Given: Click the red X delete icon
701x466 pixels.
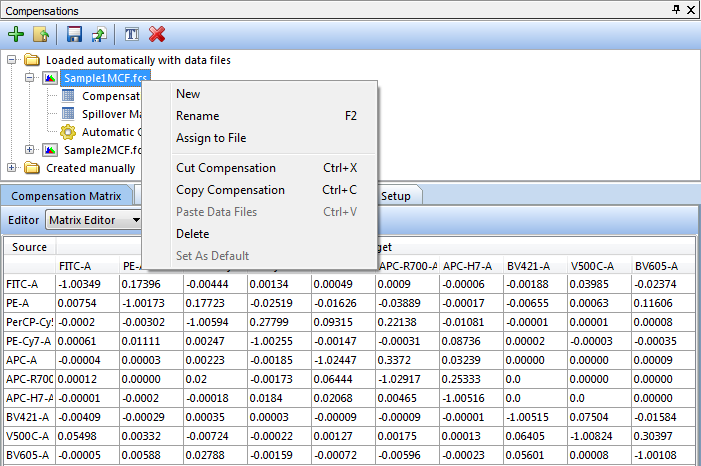Looking at the screenshot, I should (157, 34).
